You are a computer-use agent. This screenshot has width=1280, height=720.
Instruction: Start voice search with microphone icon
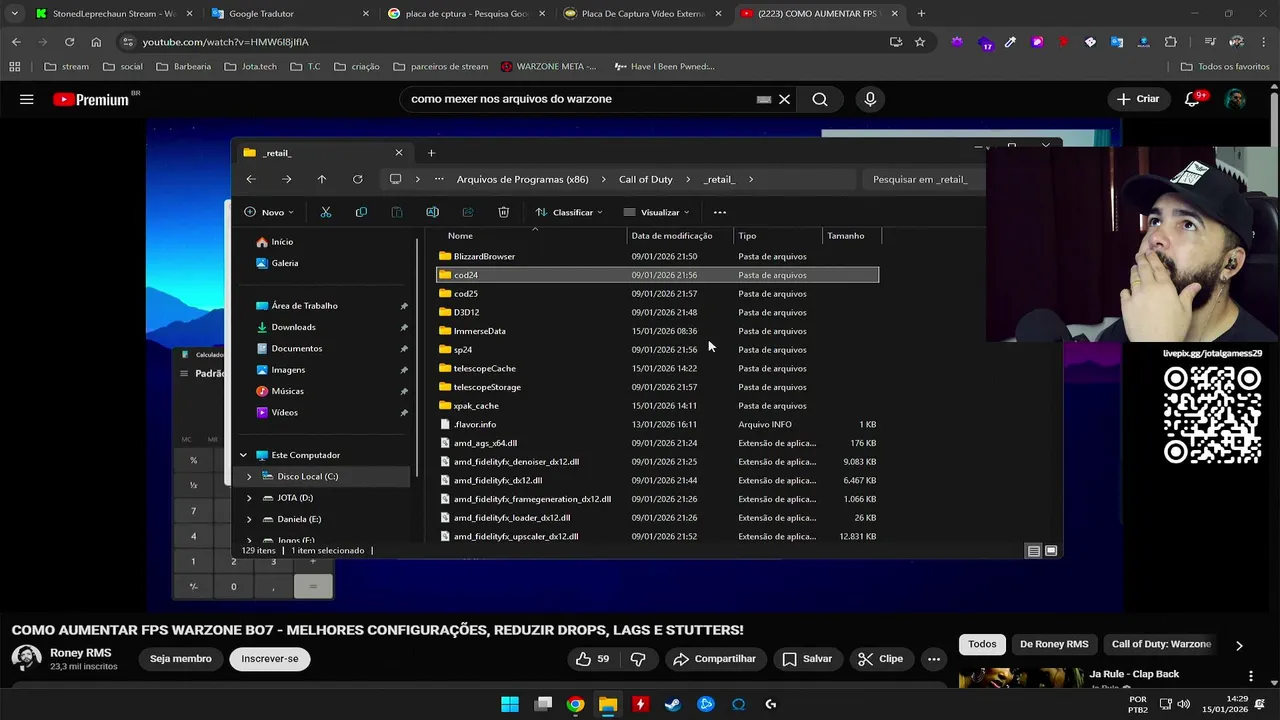tap(870, 99)
